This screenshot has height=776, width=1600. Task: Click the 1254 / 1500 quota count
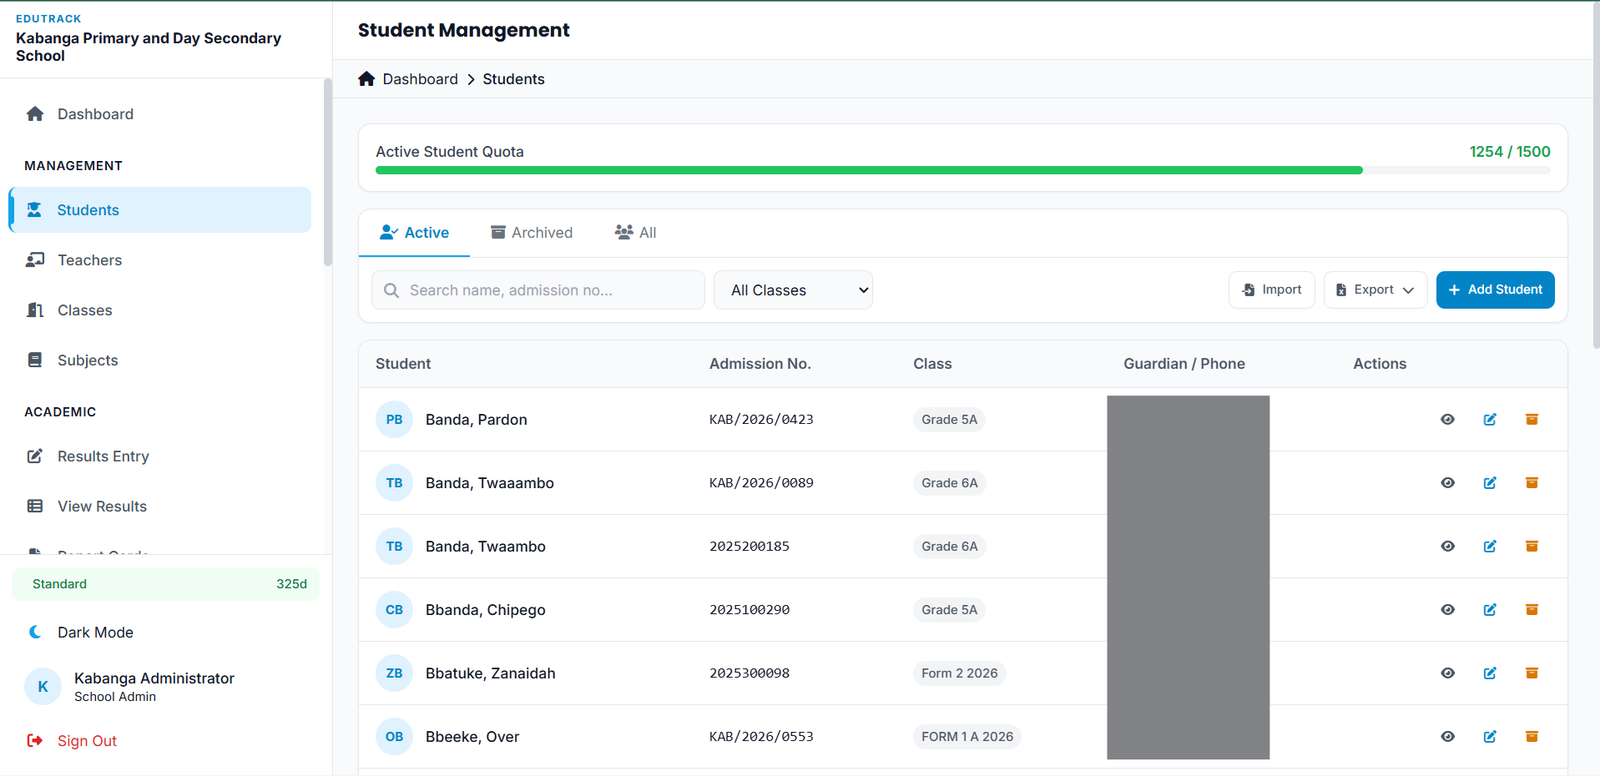[1510, 152]
